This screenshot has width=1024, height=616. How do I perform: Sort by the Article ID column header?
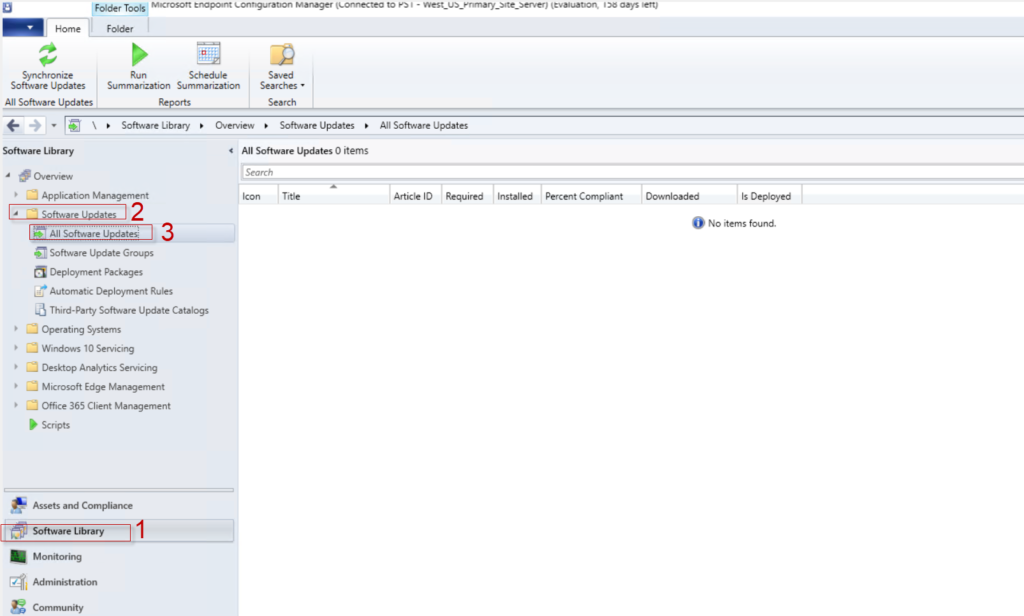pos(415,196)
